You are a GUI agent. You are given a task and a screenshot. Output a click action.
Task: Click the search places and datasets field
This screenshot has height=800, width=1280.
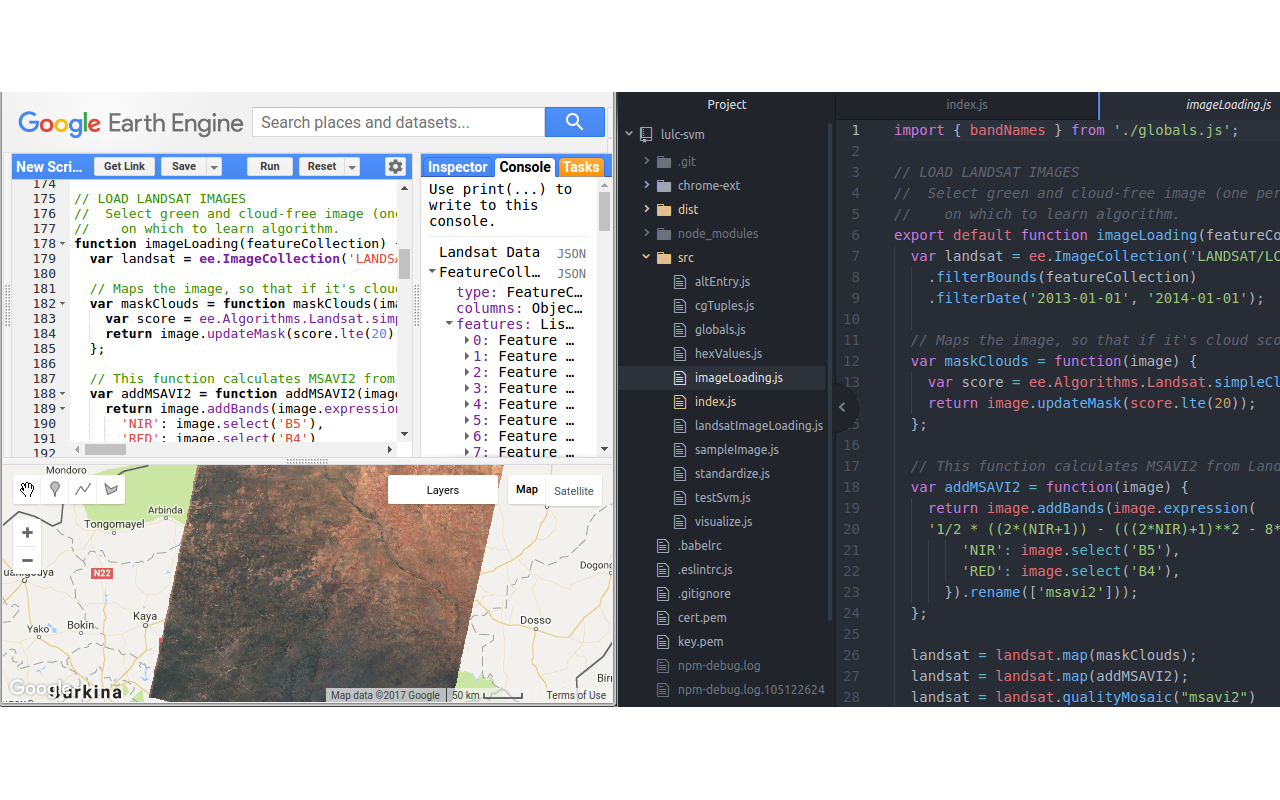pyautogui.click(x=398, y=122)
